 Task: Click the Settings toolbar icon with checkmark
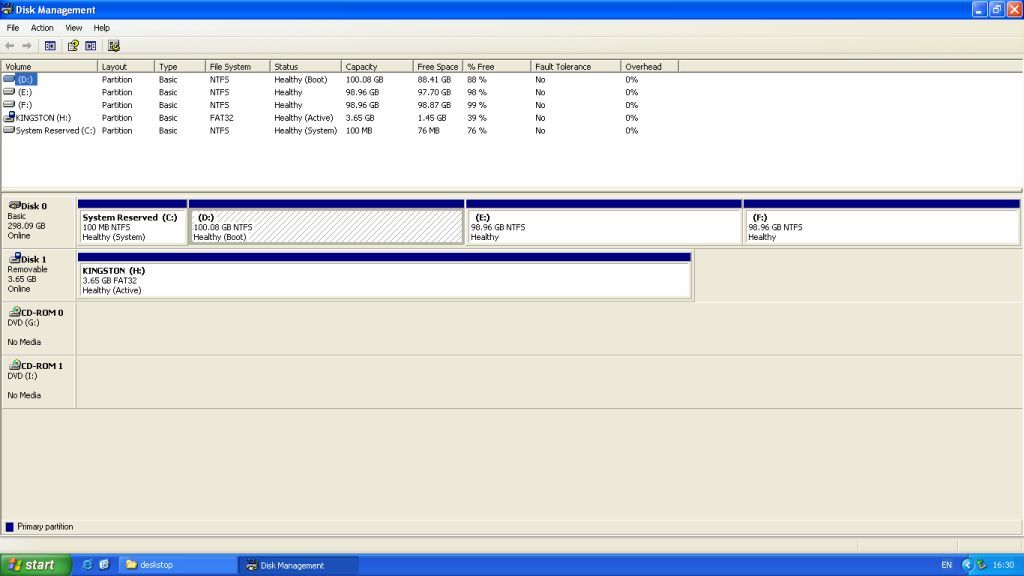114,46
